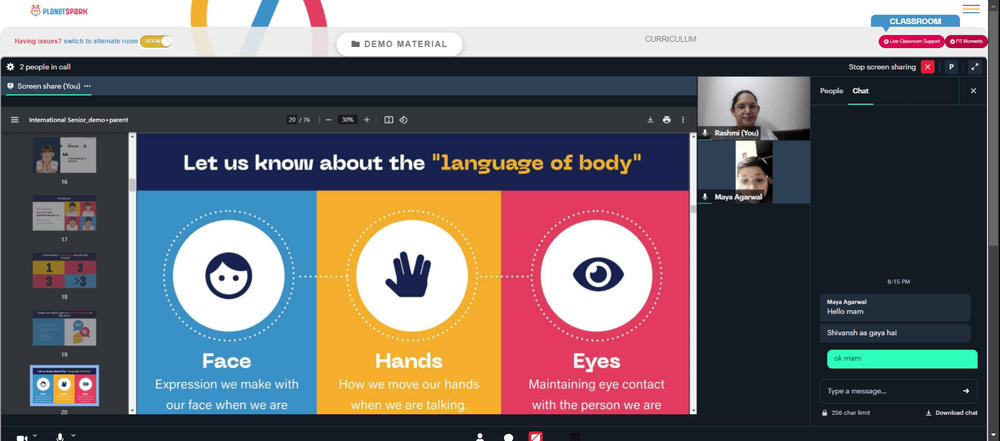Open the PDF sidebar hamburger menu

[x=15, y=120]
